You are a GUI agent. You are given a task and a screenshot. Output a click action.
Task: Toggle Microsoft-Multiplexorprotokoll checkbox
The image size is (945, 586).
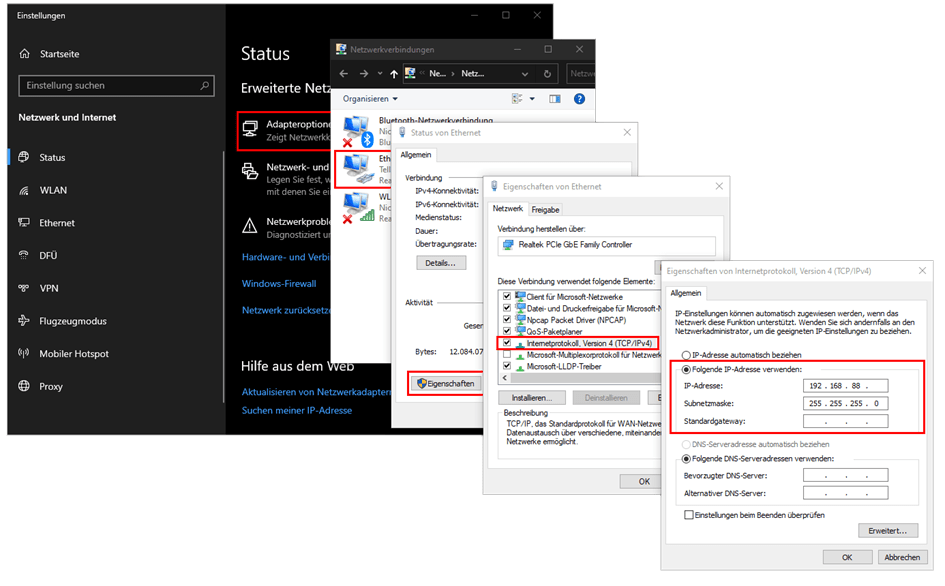pos(507,355)
